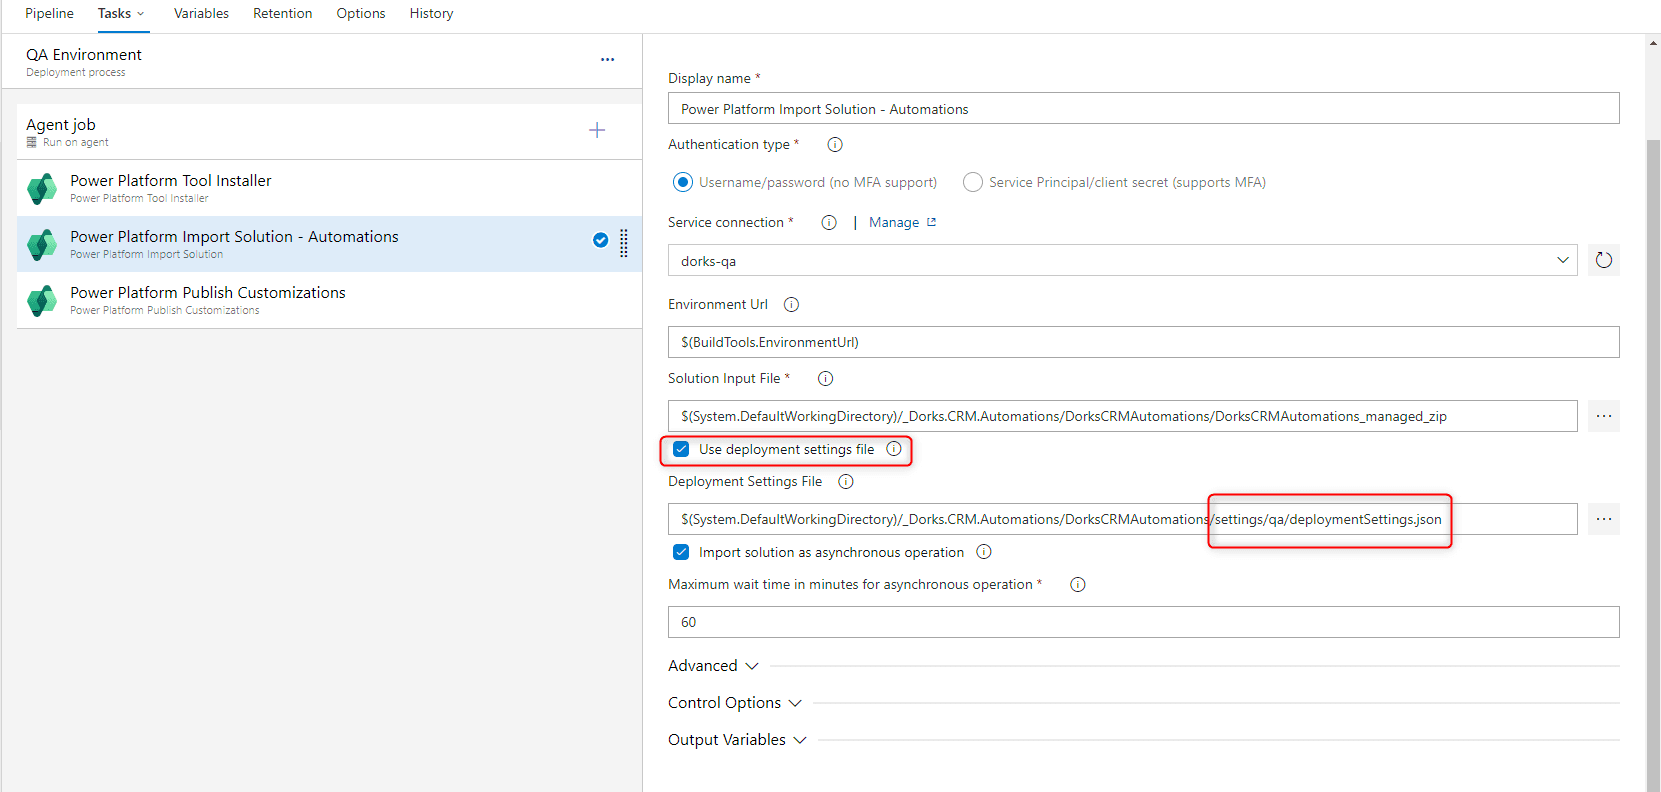1661x792 pixels.
Task: Expand the Output Variables section
Action: (x=737, y=740)
